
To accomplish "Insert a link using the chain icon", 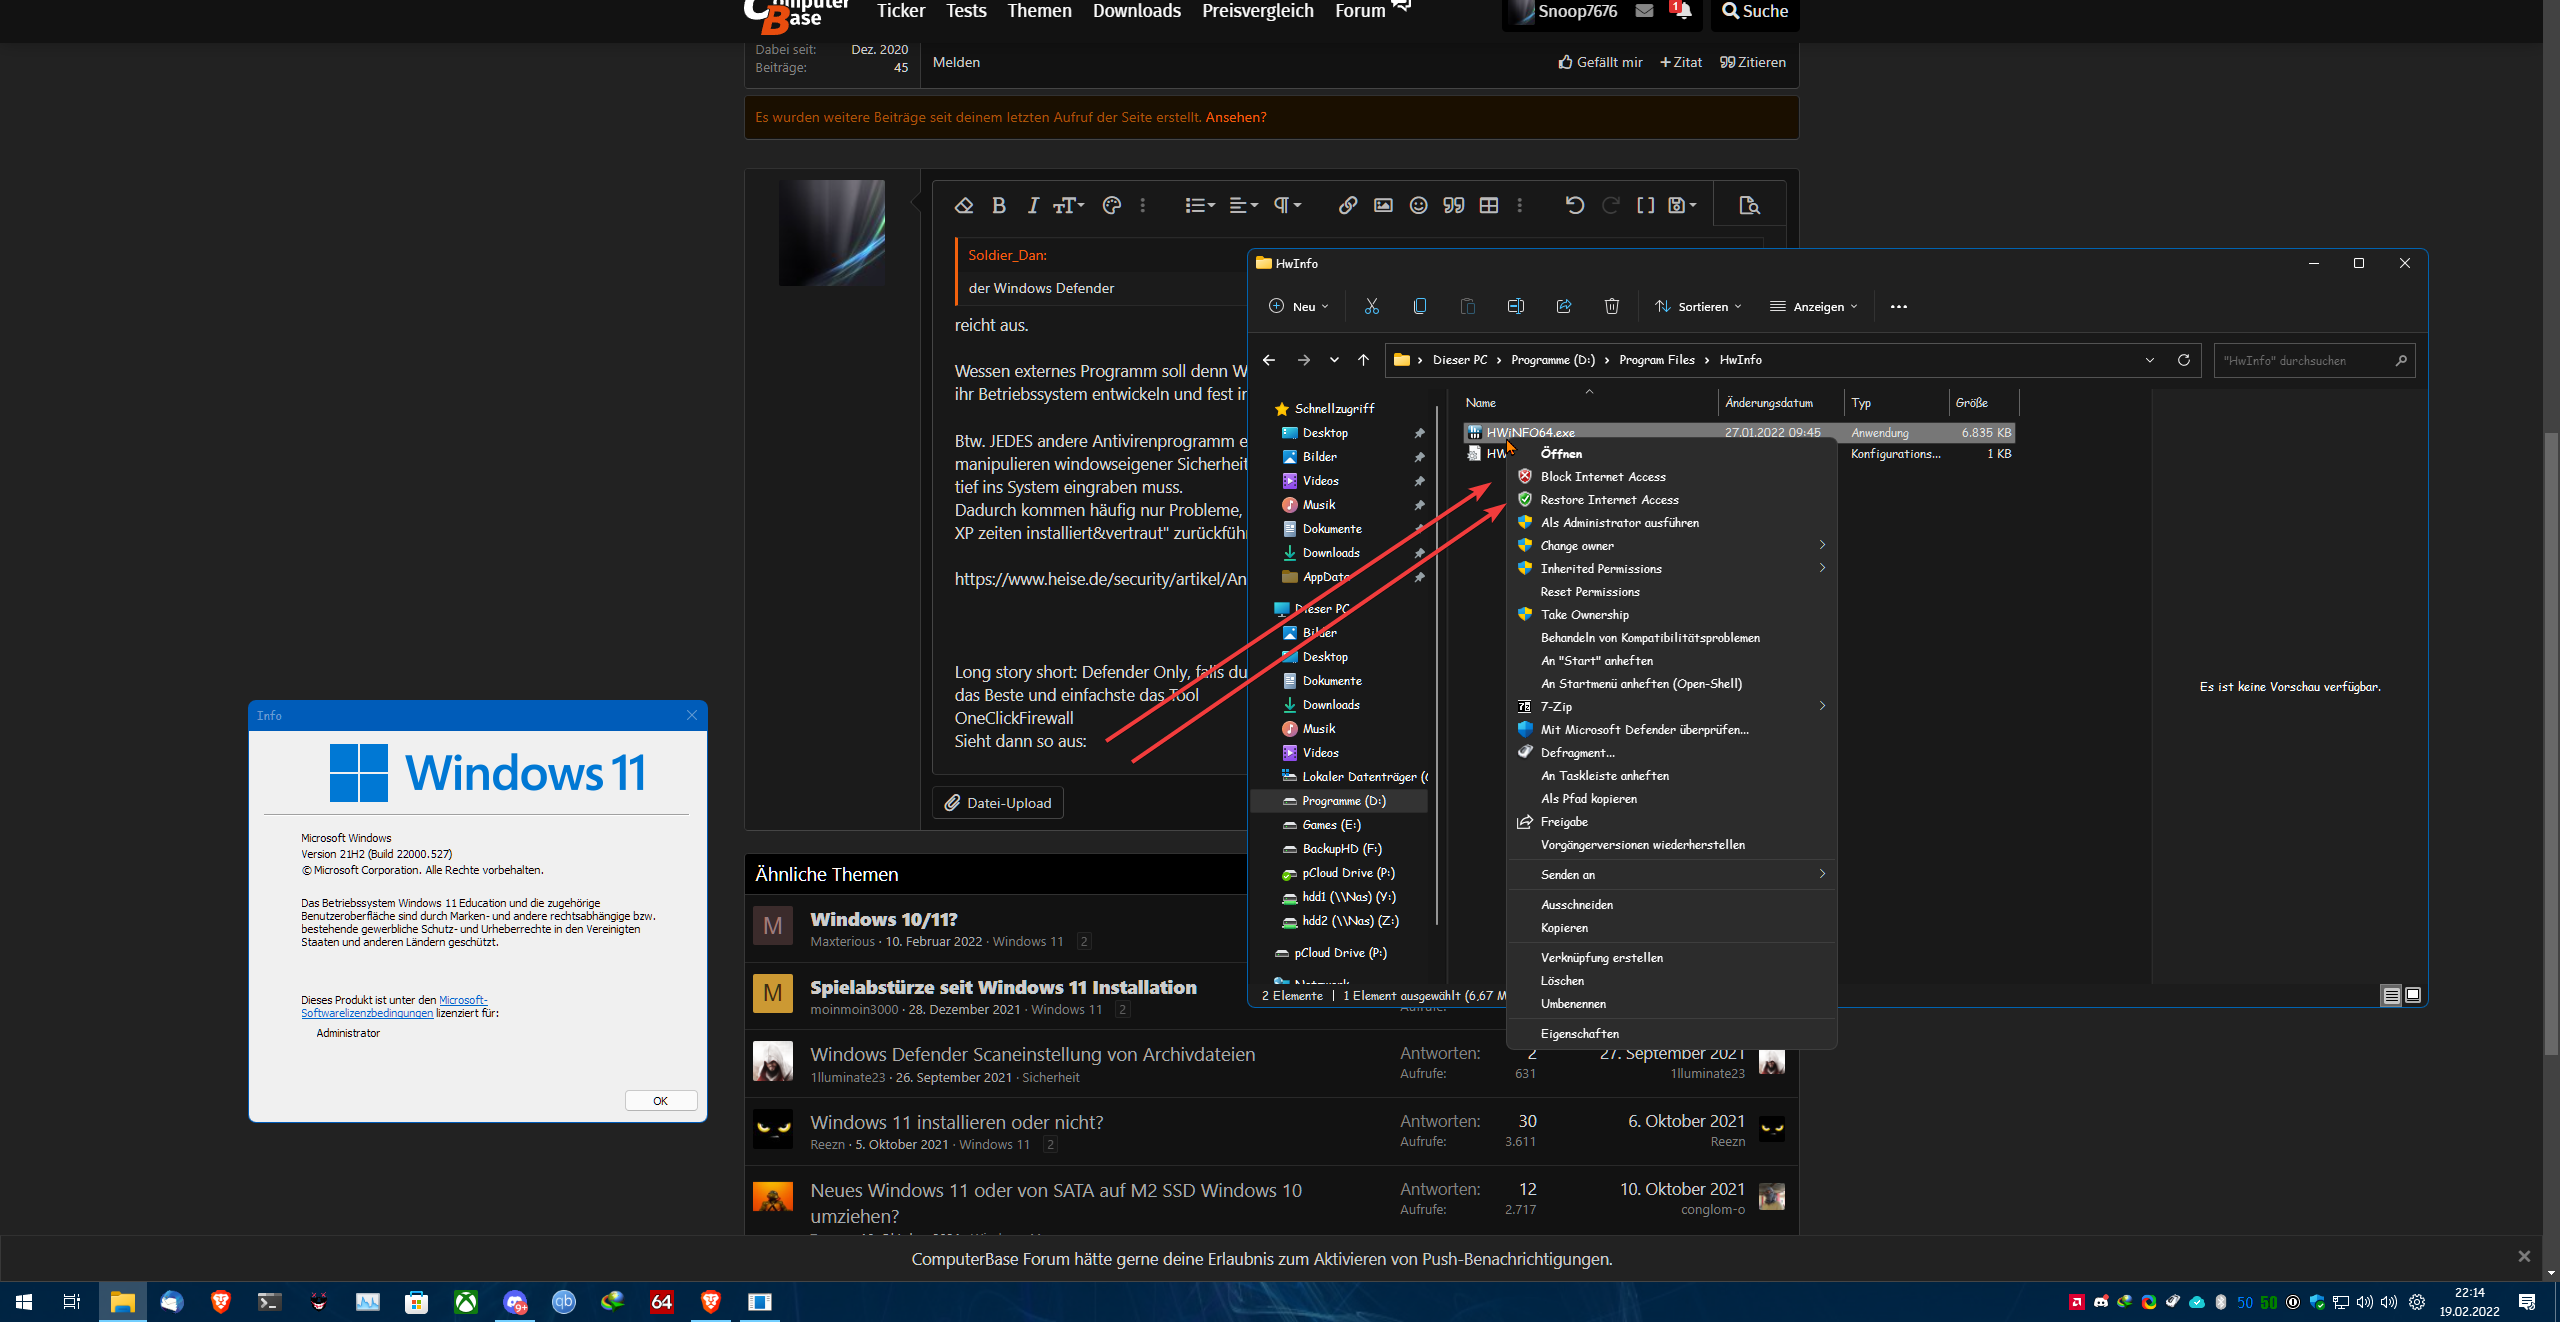I will pos(1348,205).
